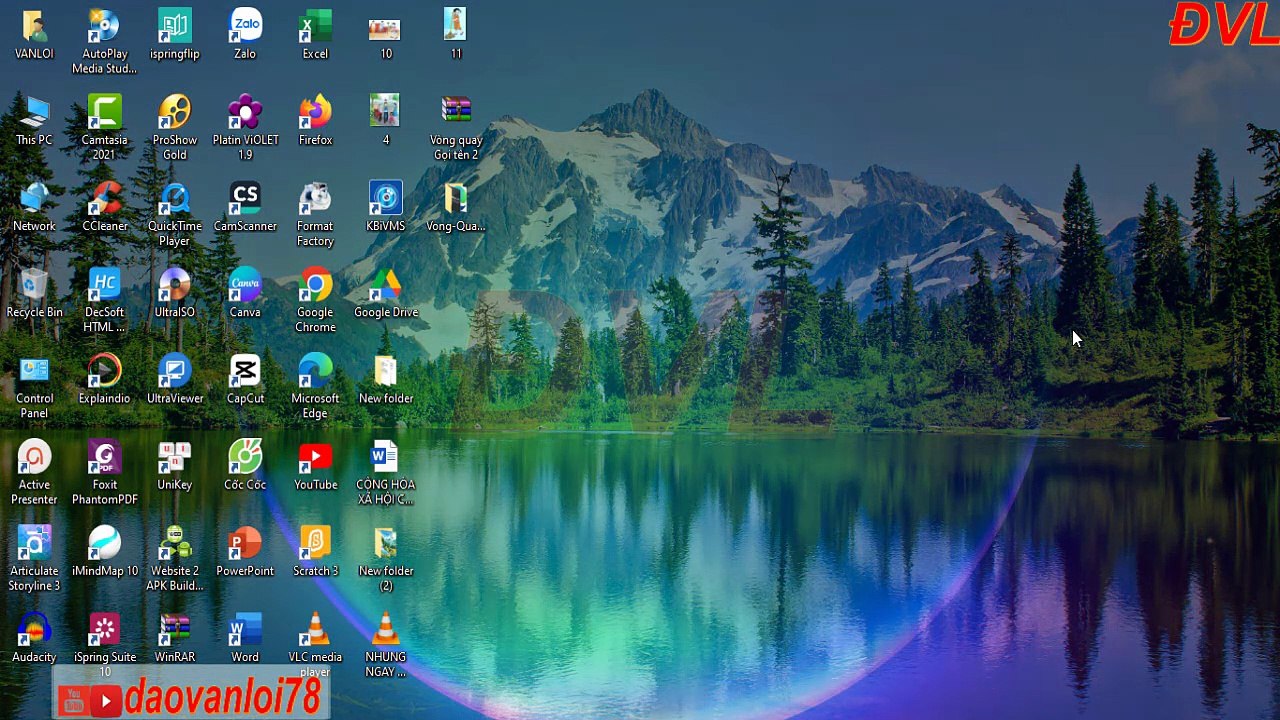Open the Network desktop icon

34,199
